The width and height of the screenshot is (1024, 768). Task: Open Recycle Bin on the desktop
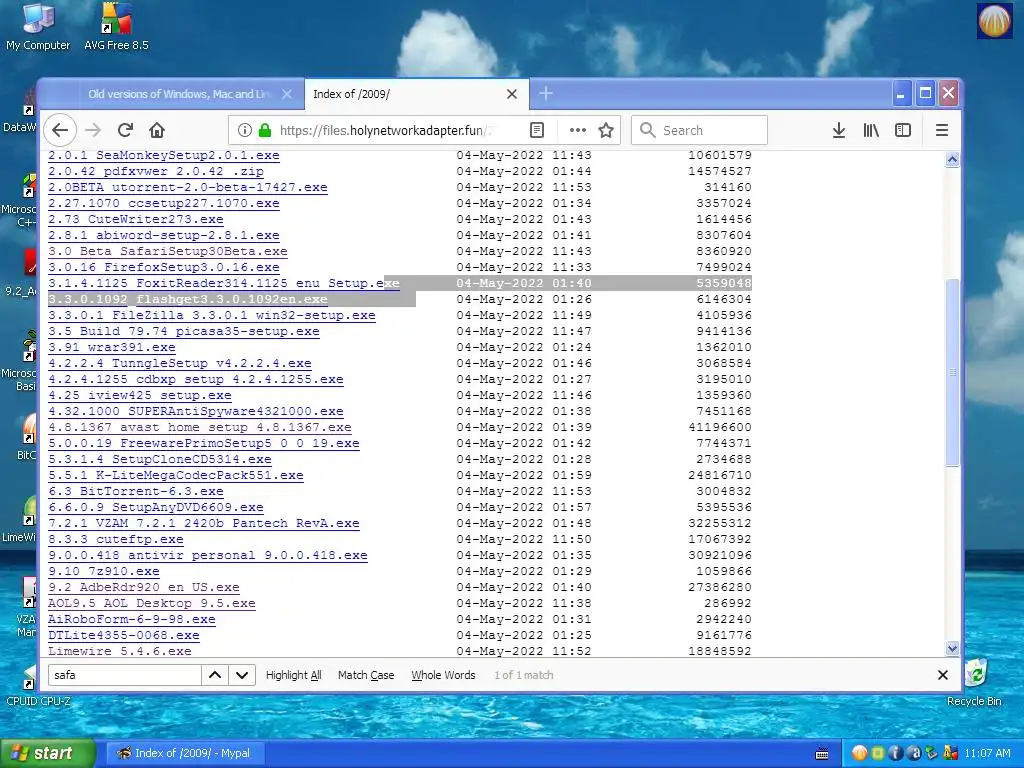click(974, 682)
